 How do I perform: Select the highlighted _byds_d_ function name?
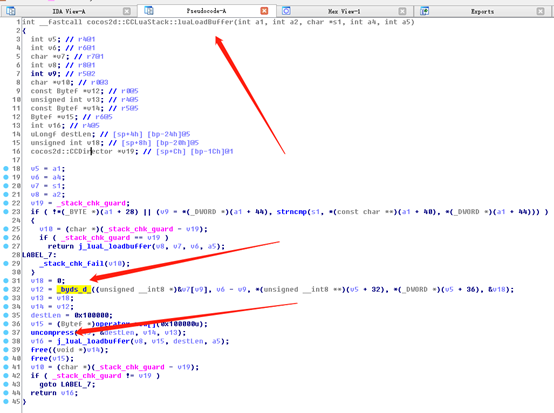tap(73, 289)
